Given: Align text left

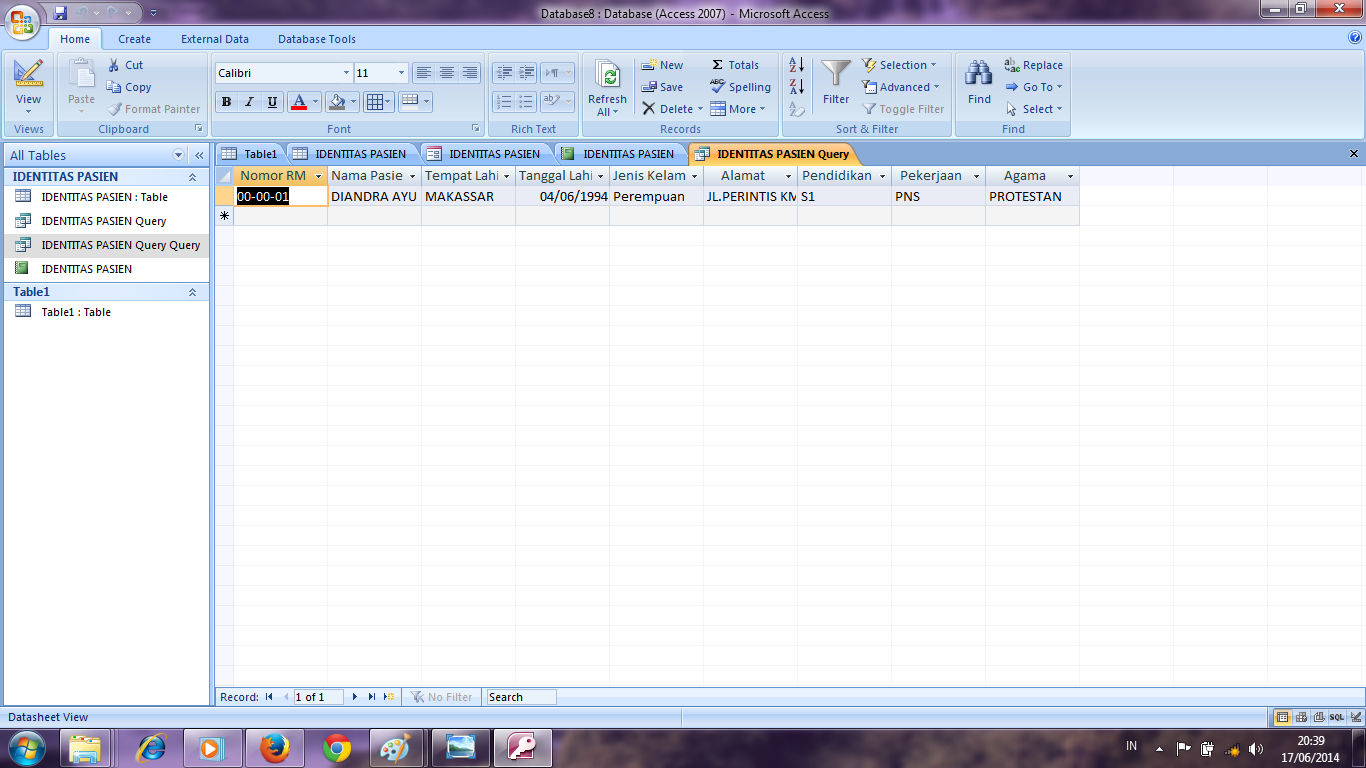Looking at the screenshot, I should pos(424,73).
